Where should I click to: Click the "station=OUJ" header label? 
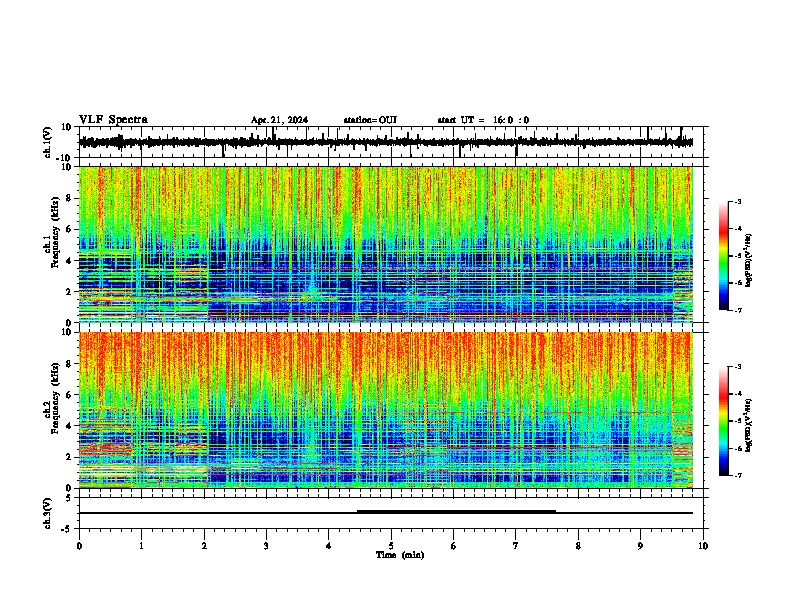click(x=370, y=120)
